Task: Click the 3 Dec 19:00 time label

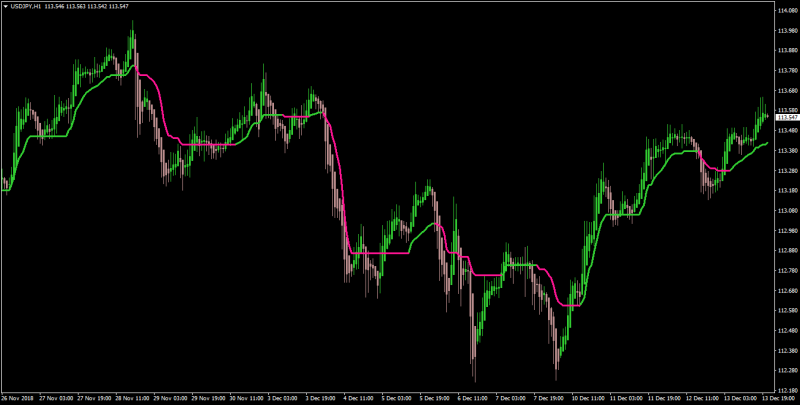Action: point(318,397)
